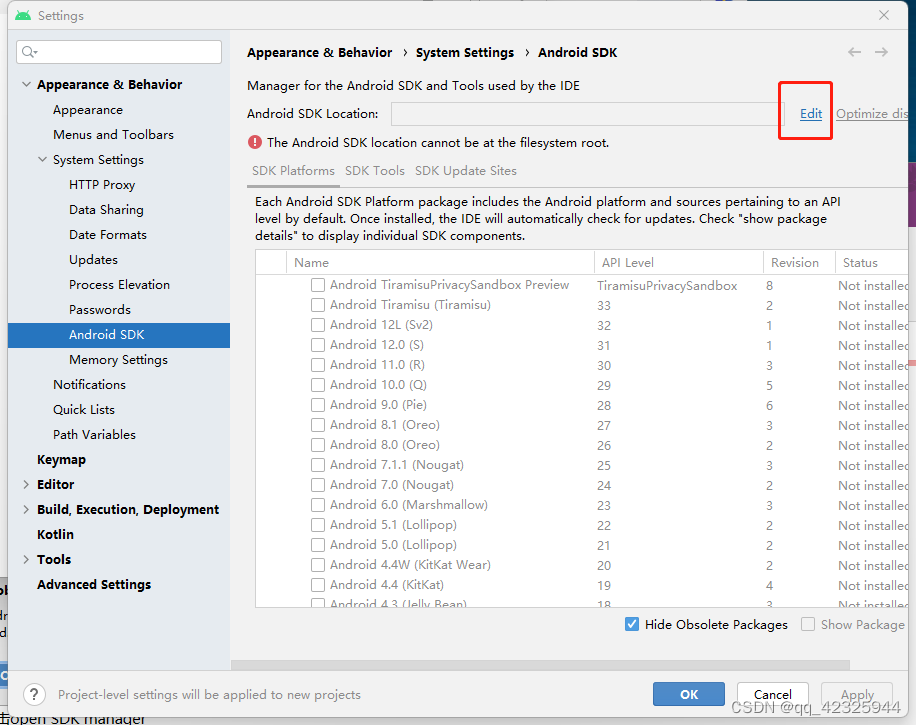Click Android 5.1 (Lollipop) row name

coord(393,525)
